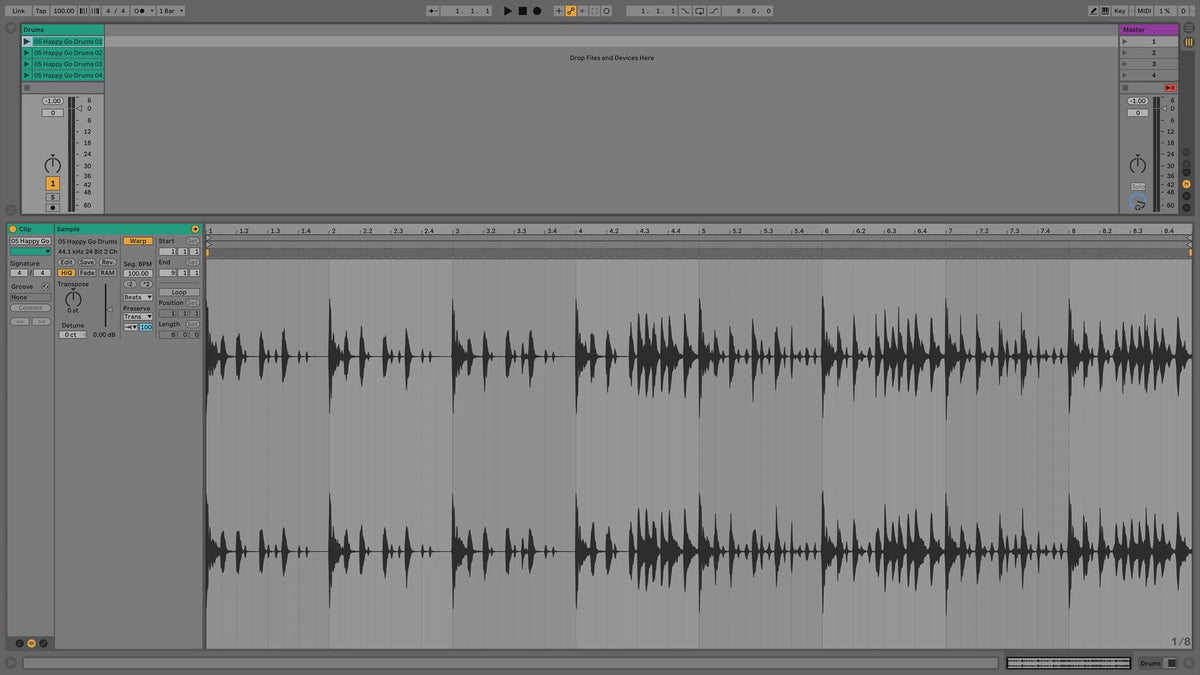The width and height of the screenshot is (1200, 675).
Task: Switch to Session view selector icon
Action: click(1189, 41)
